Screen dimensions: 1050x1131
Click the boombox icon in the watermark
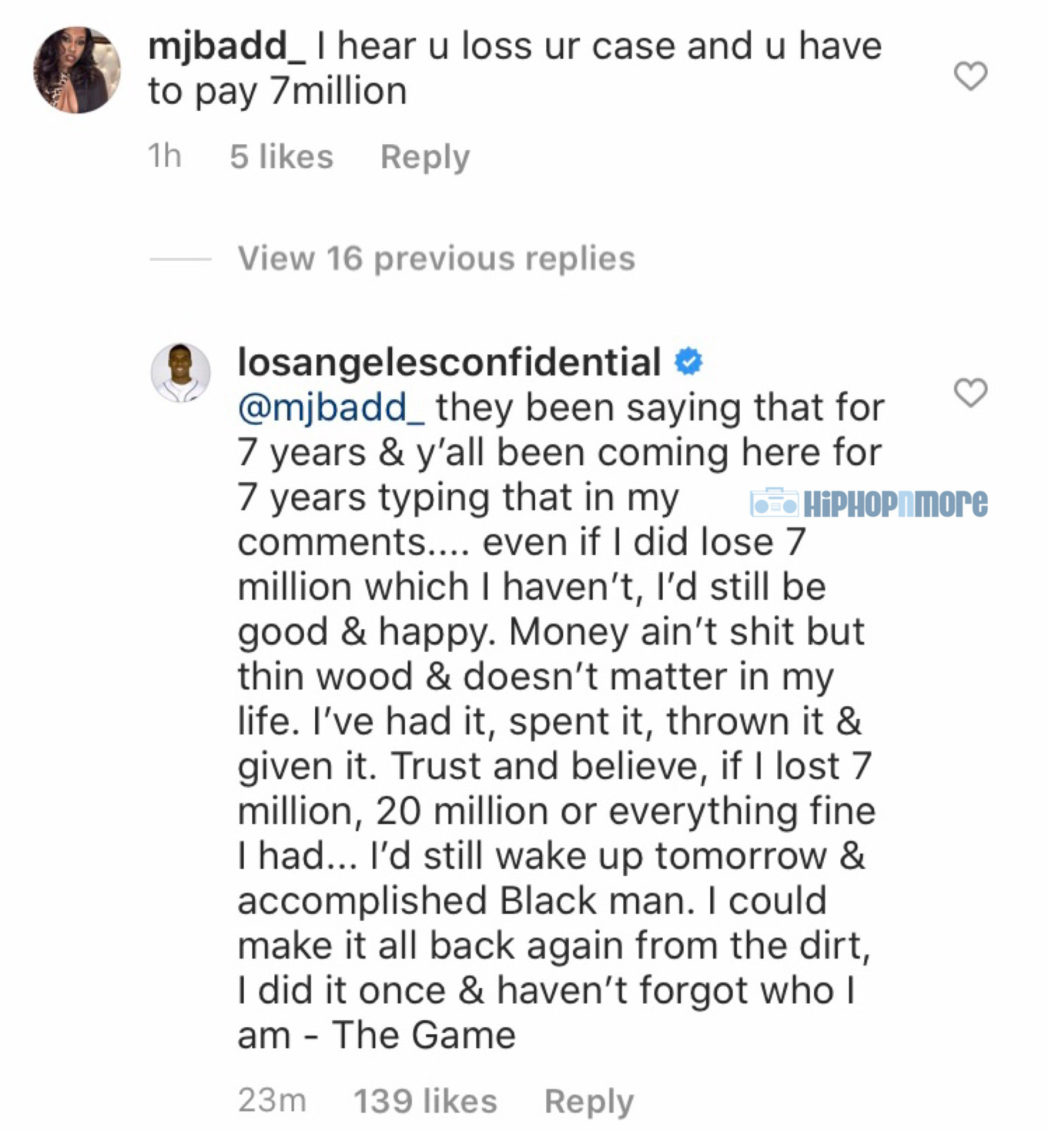[x=774, y=502]
